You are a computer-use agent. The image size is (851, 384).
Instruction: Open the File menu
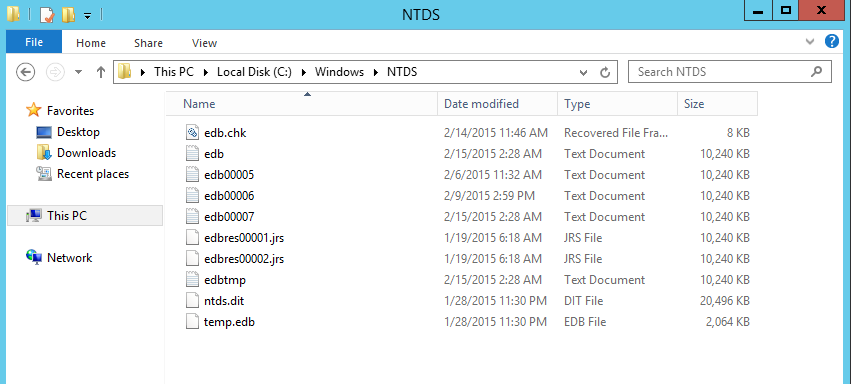tap(34, 42)
